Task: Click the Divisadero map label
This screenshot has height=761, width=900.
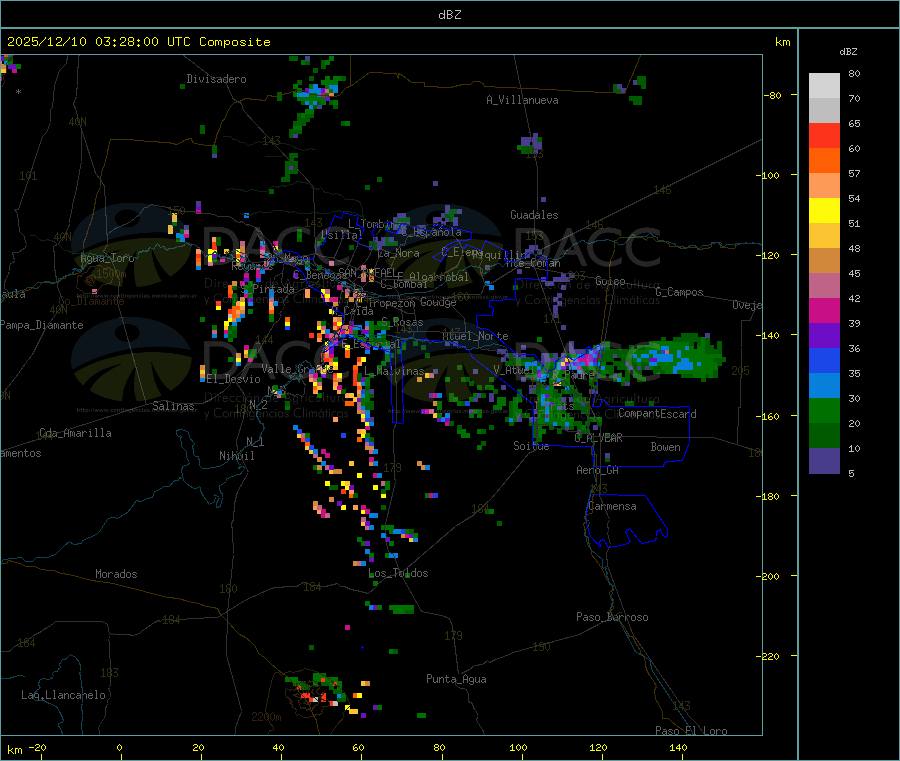Action: pos(216,79)
